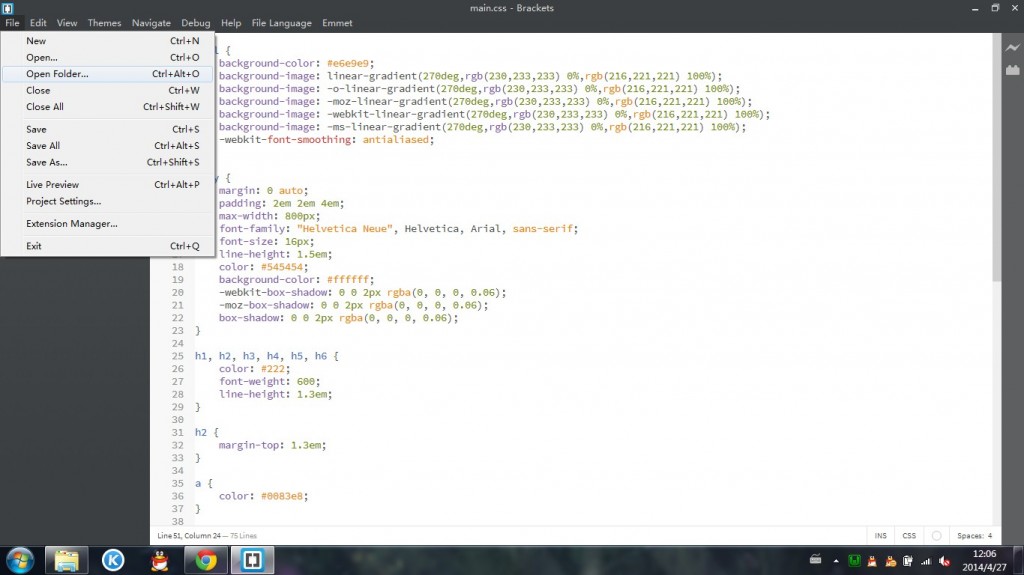Open the QQ penguin taskbar icon

pos(159,561)
